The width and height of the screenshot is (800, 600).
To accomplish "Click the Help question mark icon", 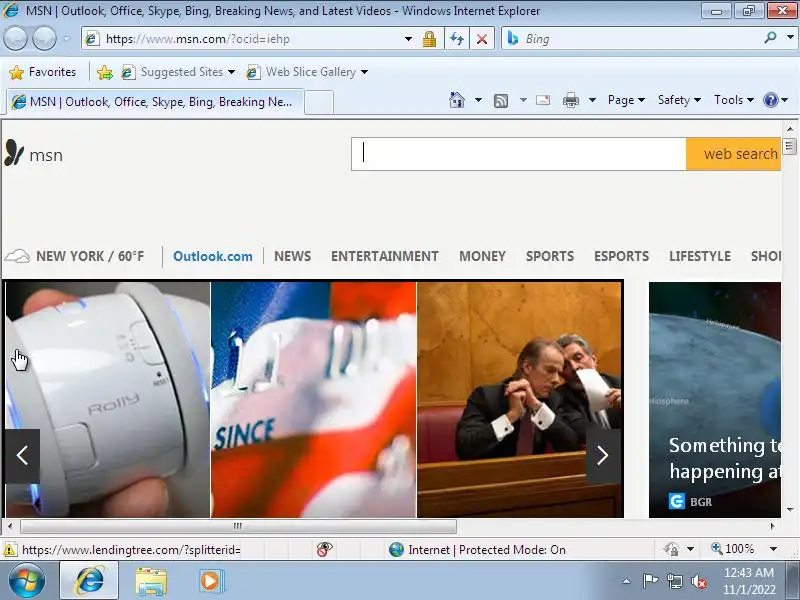I will [x=770, y=100].
